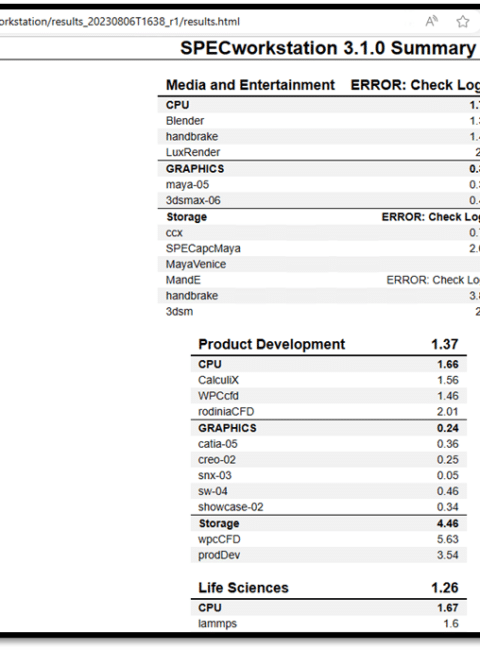This screenshot has width=480, height=650.
Task: Select the SPECworkstation 3.1.0 Summary heading
Action: (328, 48)
